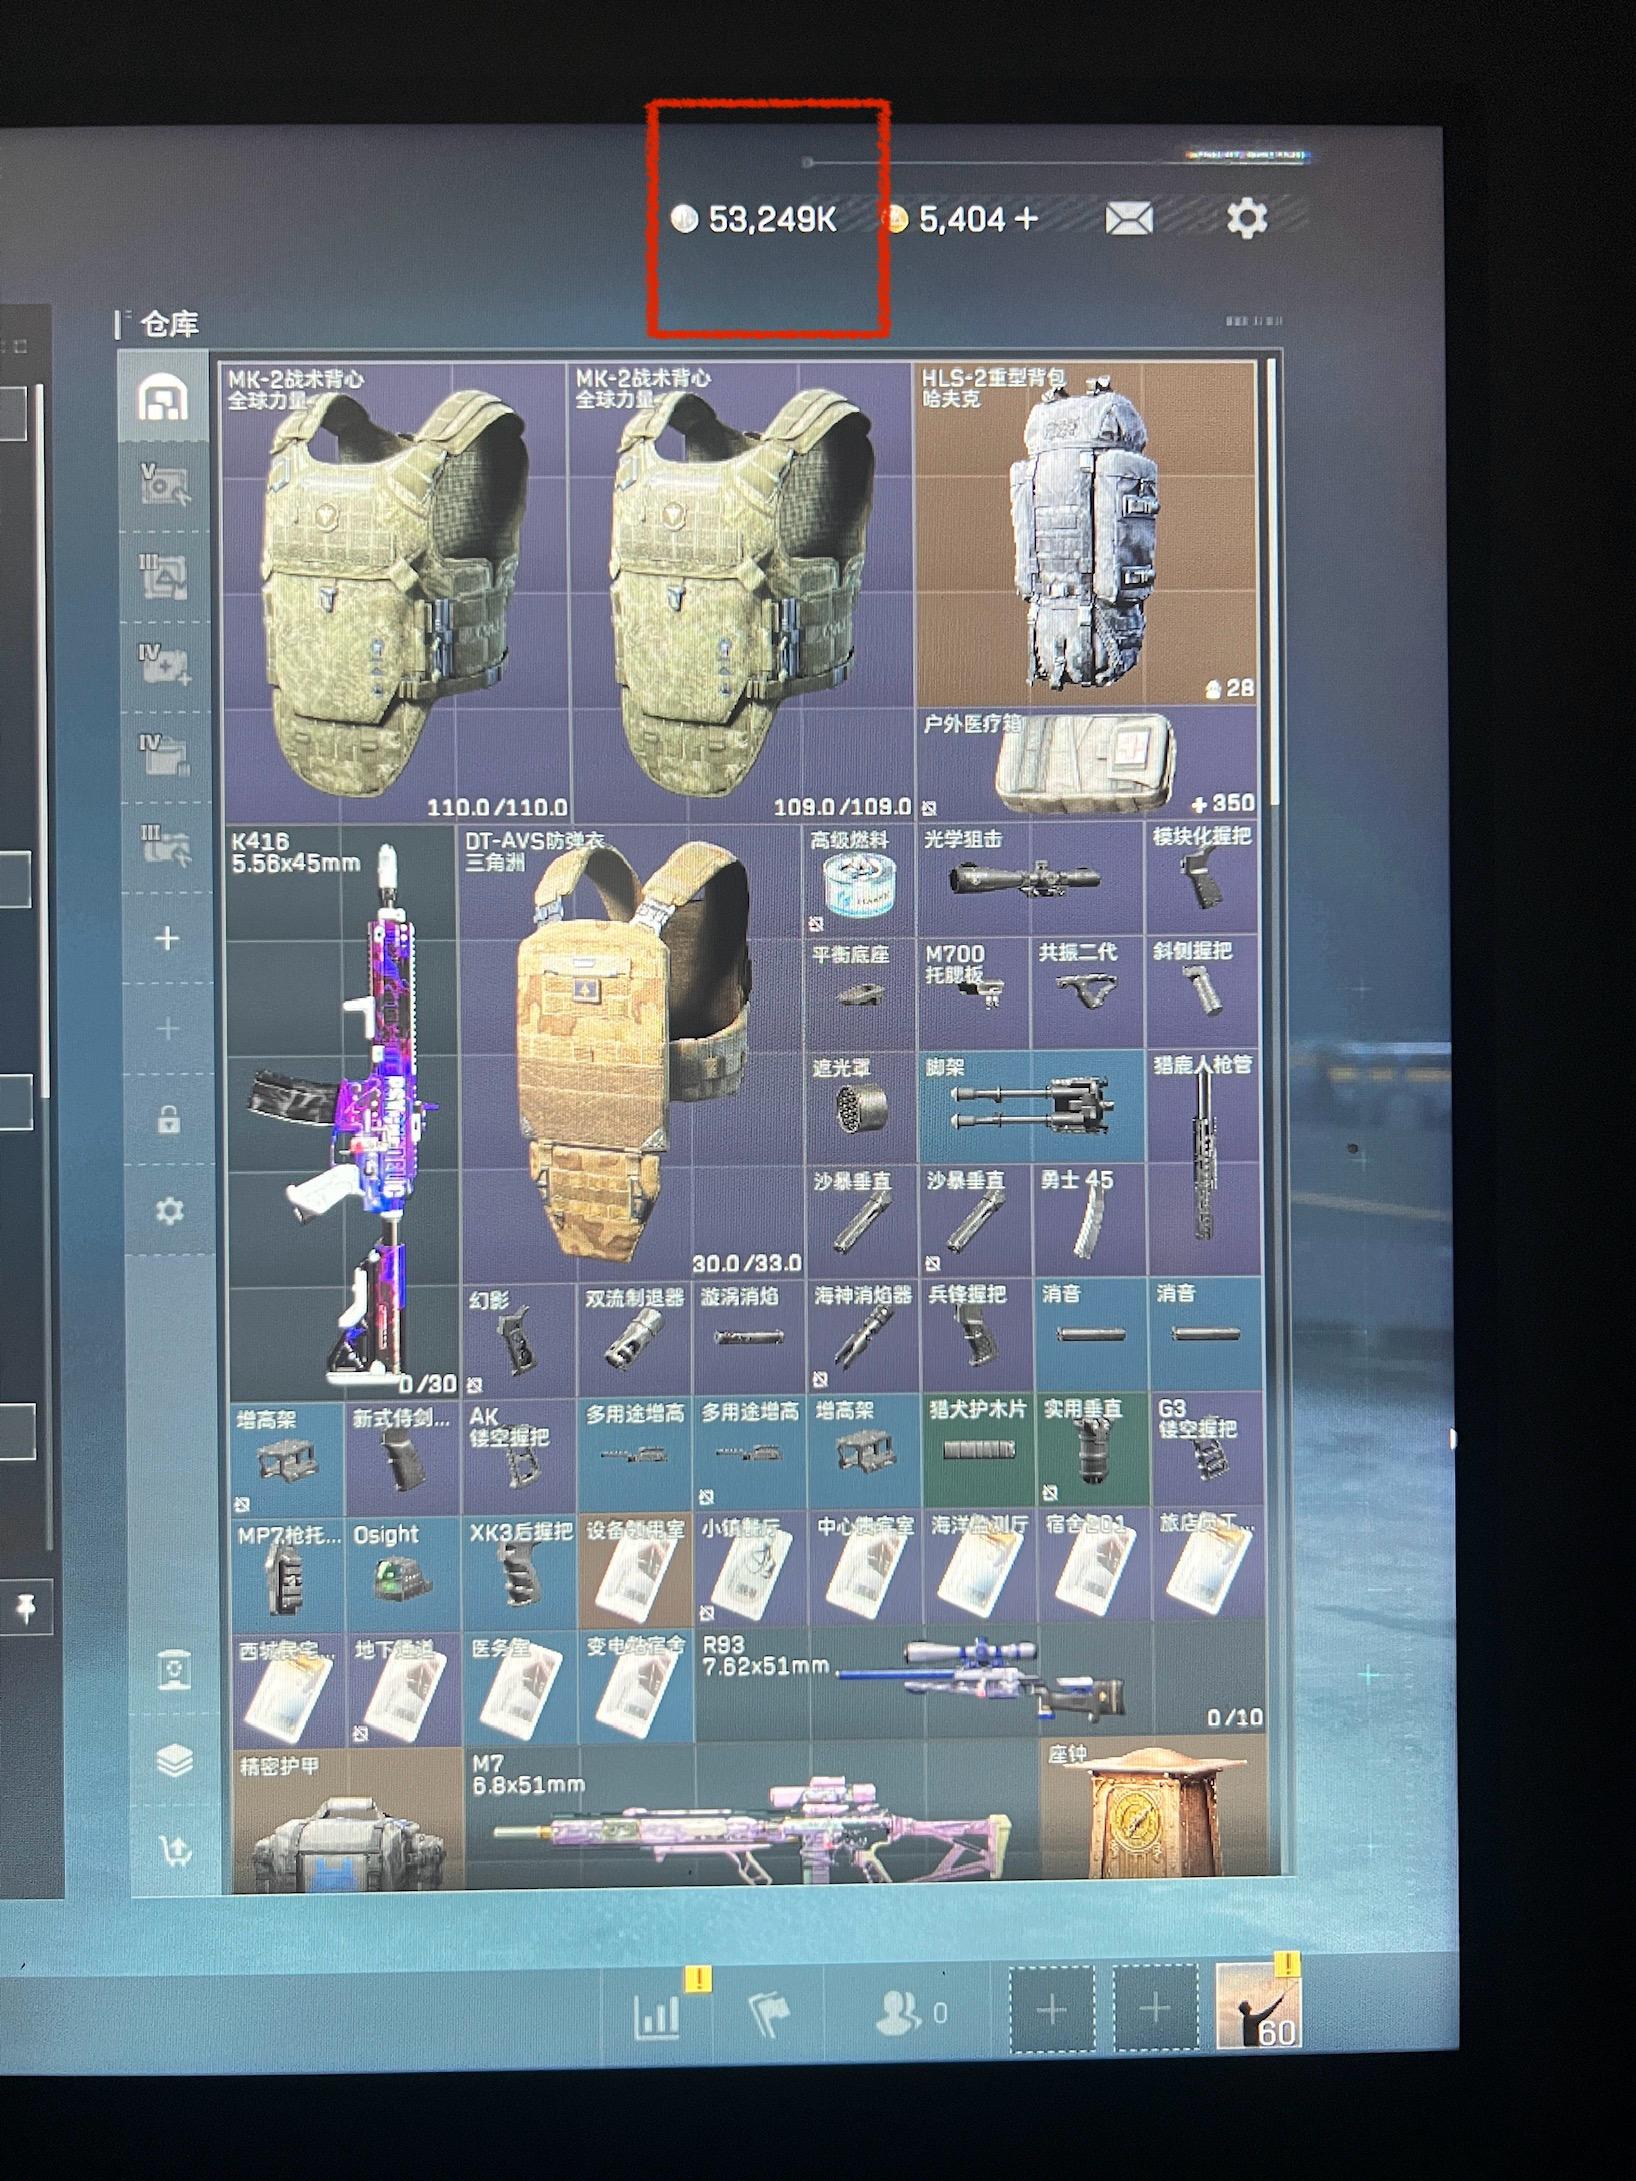Select the 设备领用室 key card
The image size is (1636, 2181).
click(636, 1568)
